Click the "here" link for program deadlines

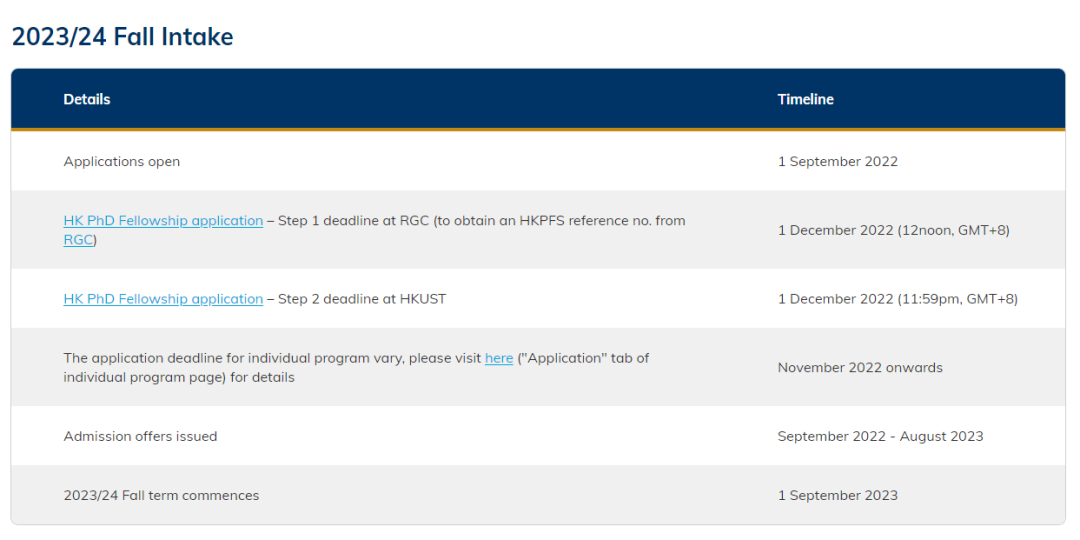pyautogui.click(x=499, y=358)
